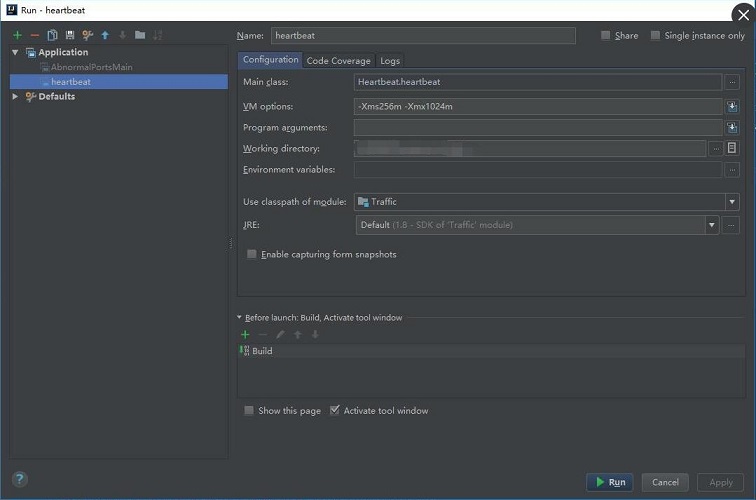Viewport: 756px width, 500px height.
Task: Move before launch task up arrow
Action: (x=297, y=335)
